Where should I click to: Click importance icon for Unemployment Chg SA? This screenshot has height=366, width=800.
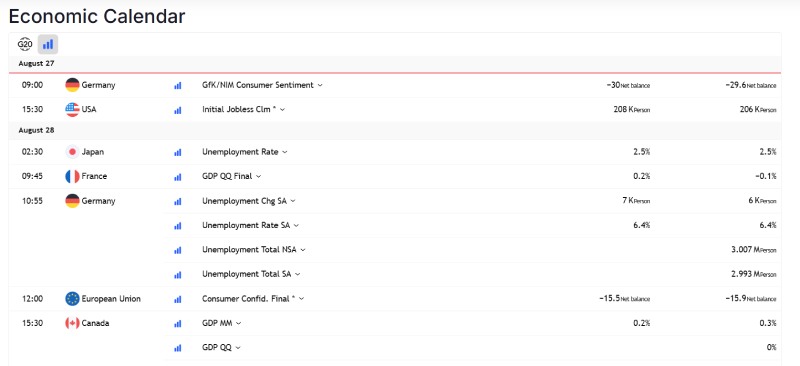tap(178, 201)
